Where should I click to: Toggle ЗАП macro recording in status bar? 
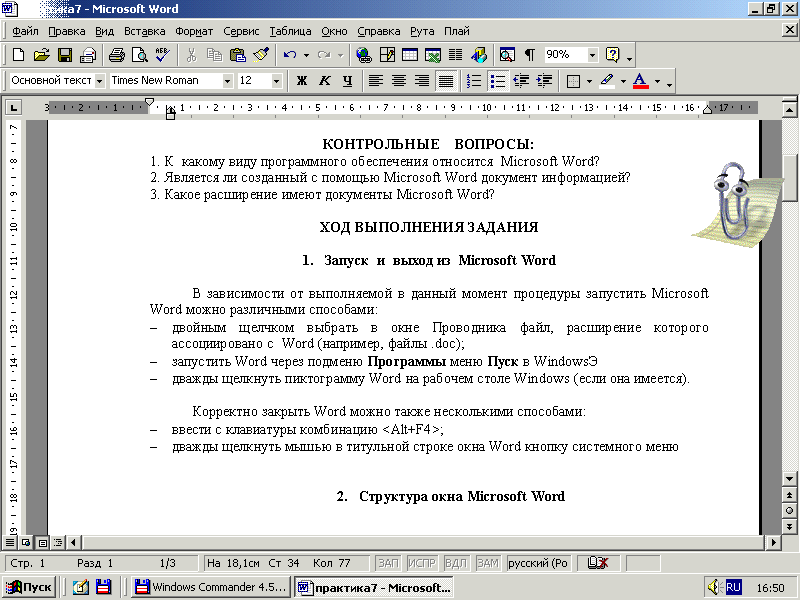pos(388,563)
